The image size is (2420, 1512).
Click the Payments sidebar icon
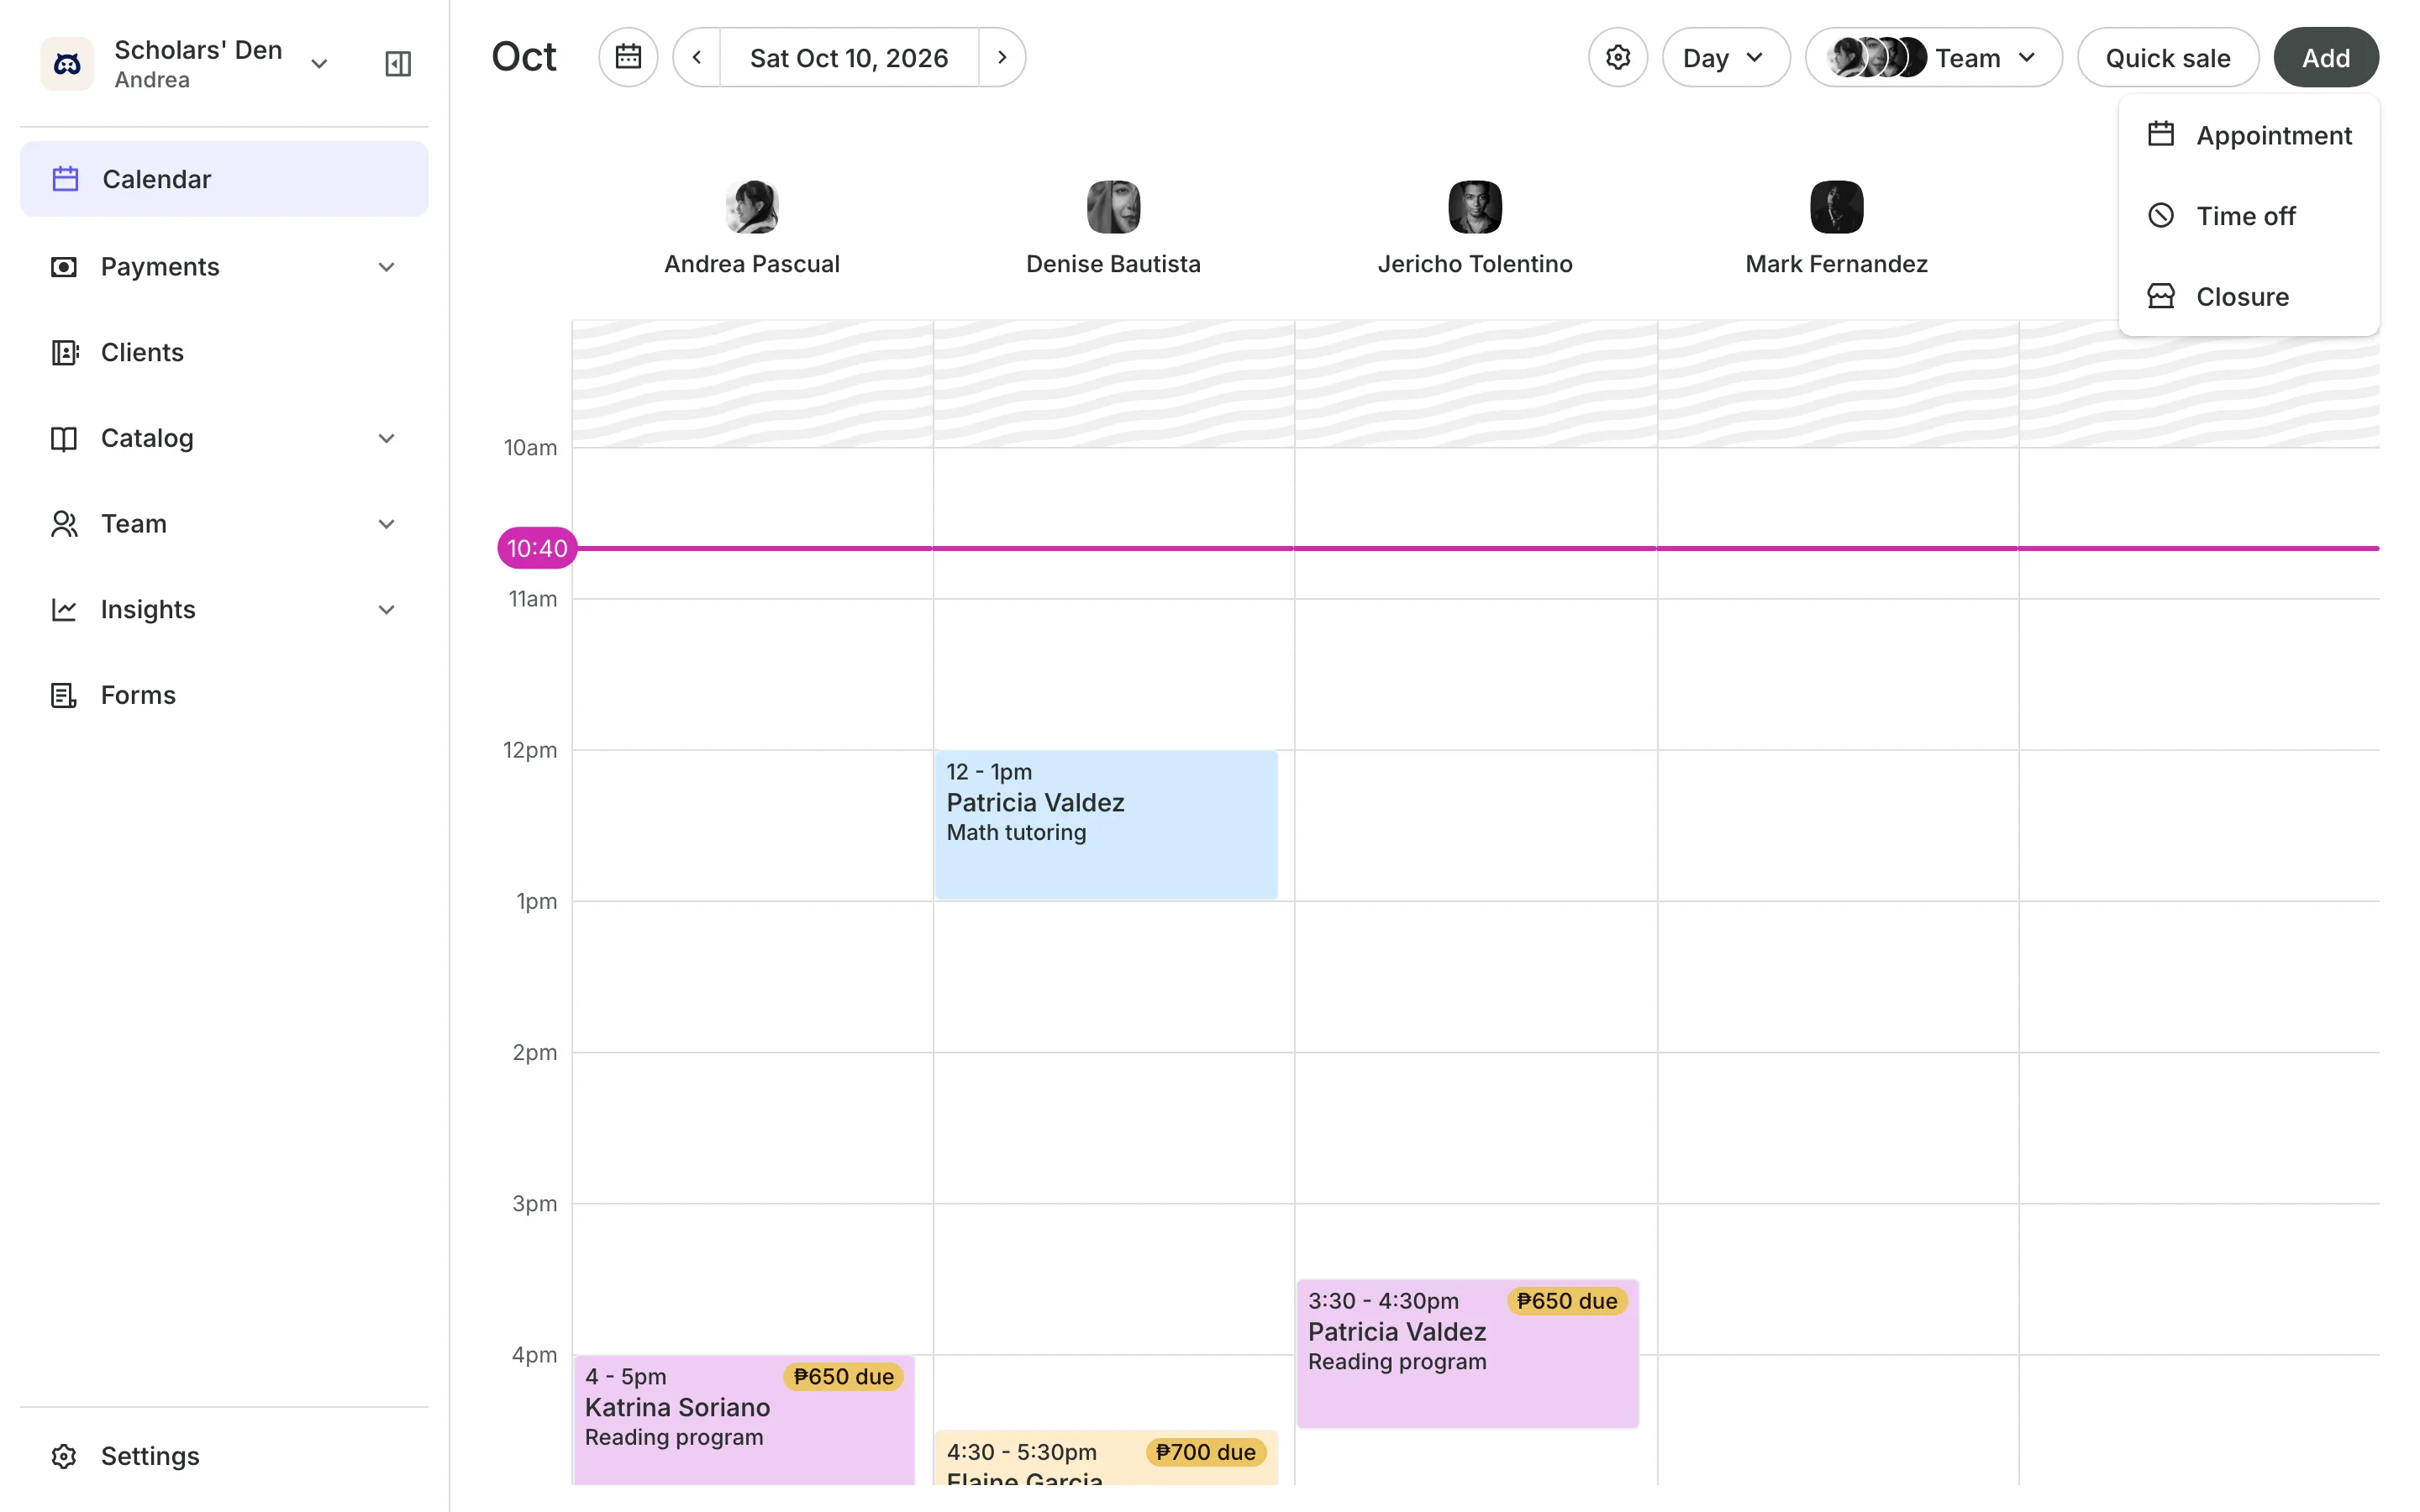(64, 267)
